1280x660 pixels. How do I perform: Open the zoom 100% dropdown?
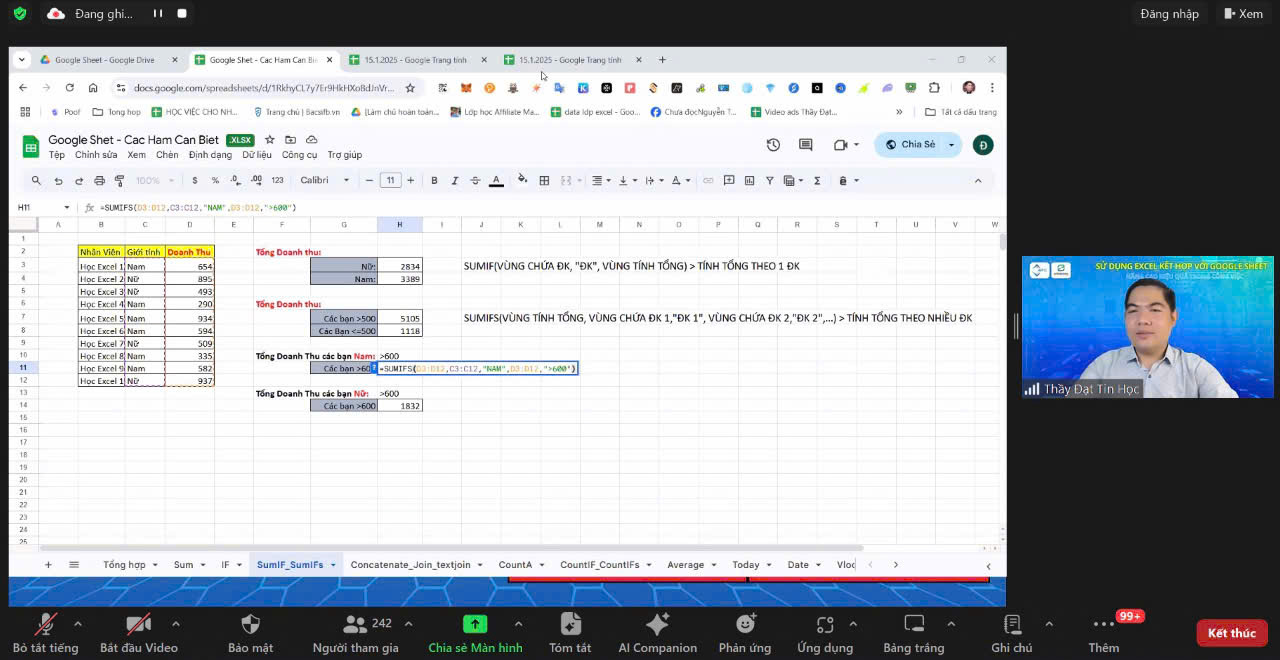click(x=153, y=181)
